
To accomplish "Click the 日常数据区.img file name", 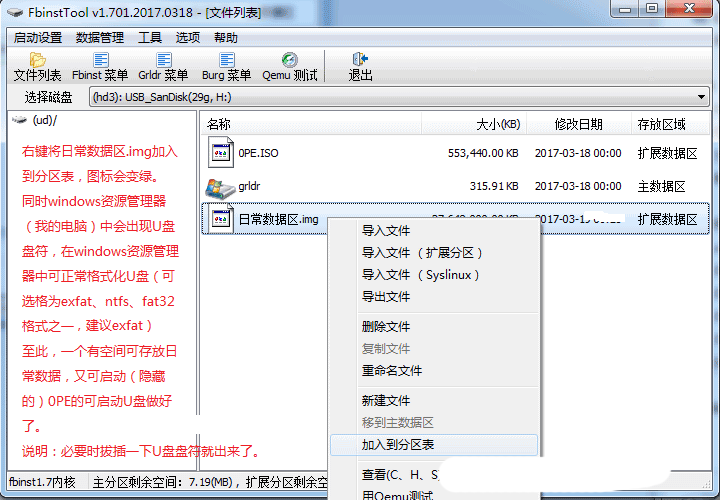I will (279, 219).
